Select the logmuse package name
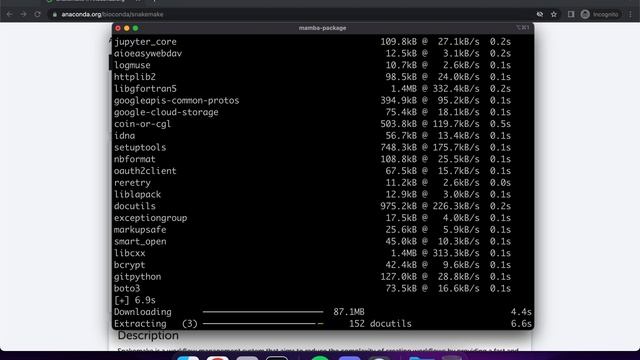Viewport: 640px width, 360px height. click(x=132, y=65)
